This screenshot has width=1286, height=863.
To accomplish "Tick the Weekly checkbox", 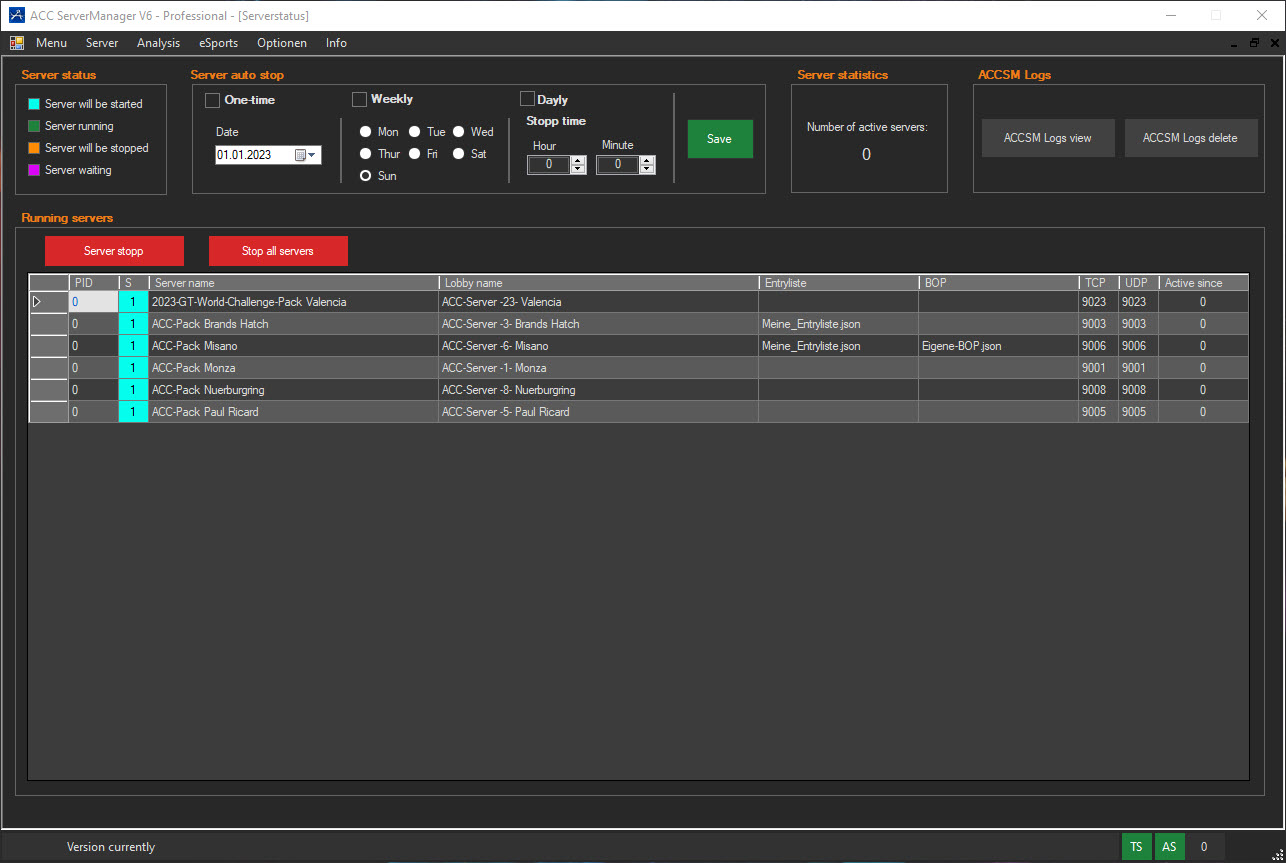I will point(359,99).
